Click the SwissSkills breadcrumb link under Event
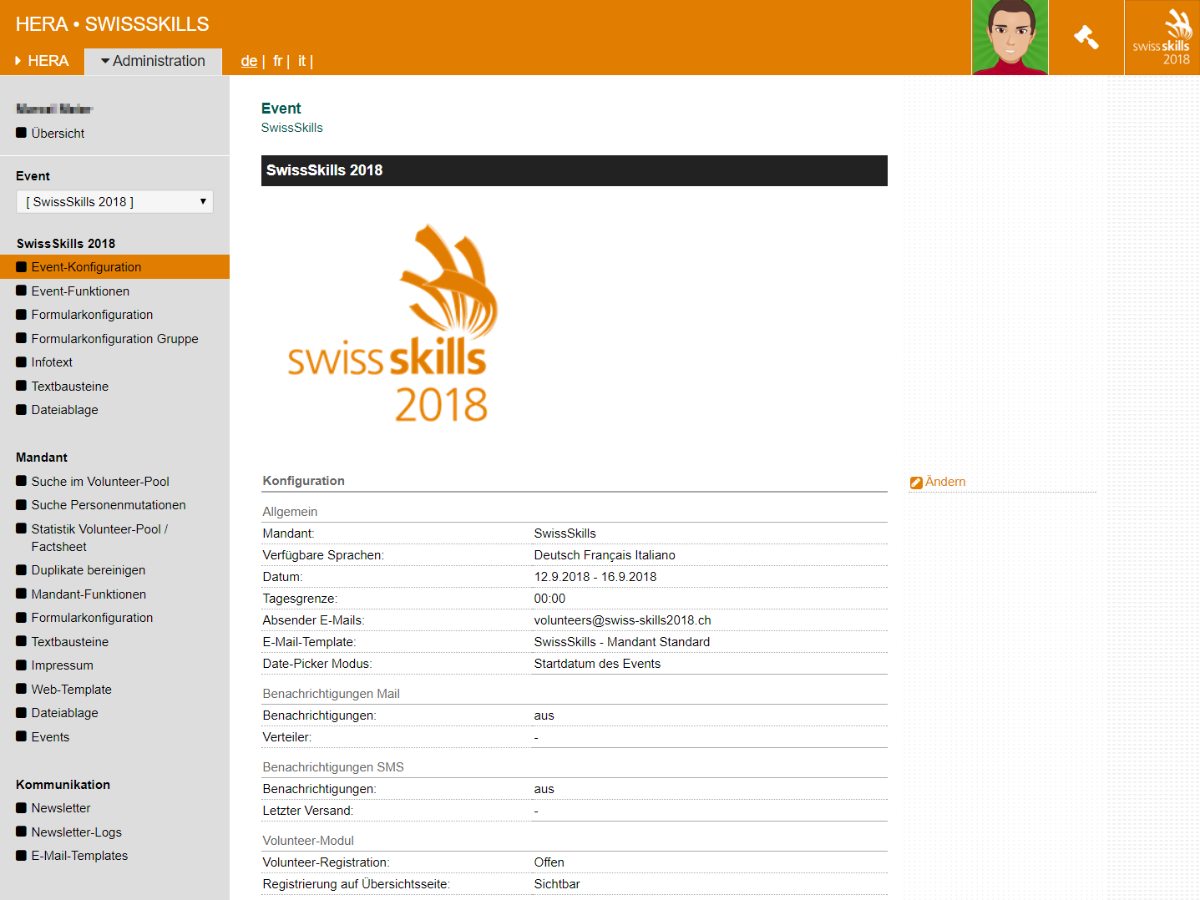This screenshot has height=900, width=1200. [x=292, y=128]
